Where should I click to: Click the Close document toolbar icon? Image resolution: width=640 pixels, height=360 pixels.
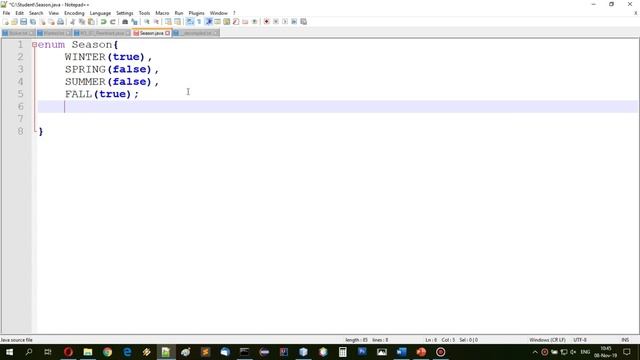click(x=42, y=22)
